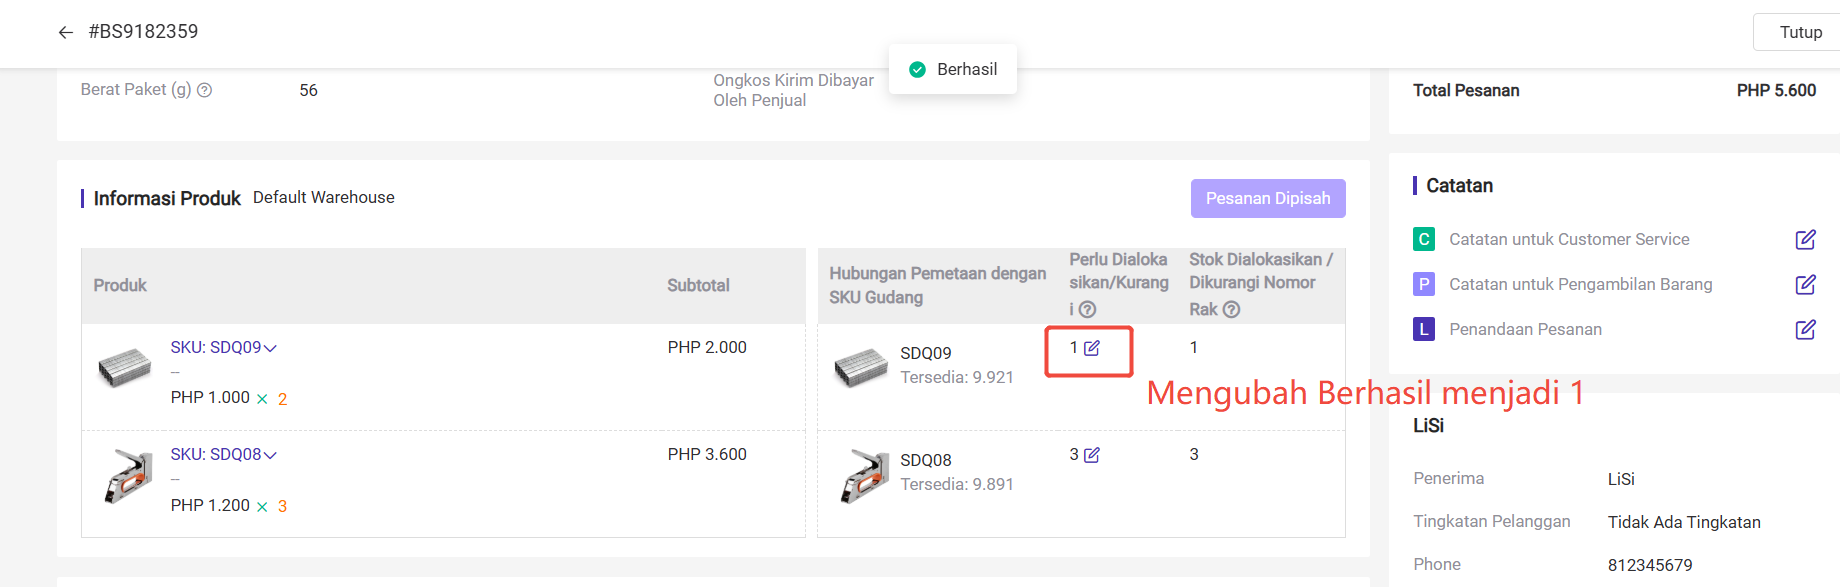Click the purple P note badge
1840x587 pixels.
tap(1424, 285)
